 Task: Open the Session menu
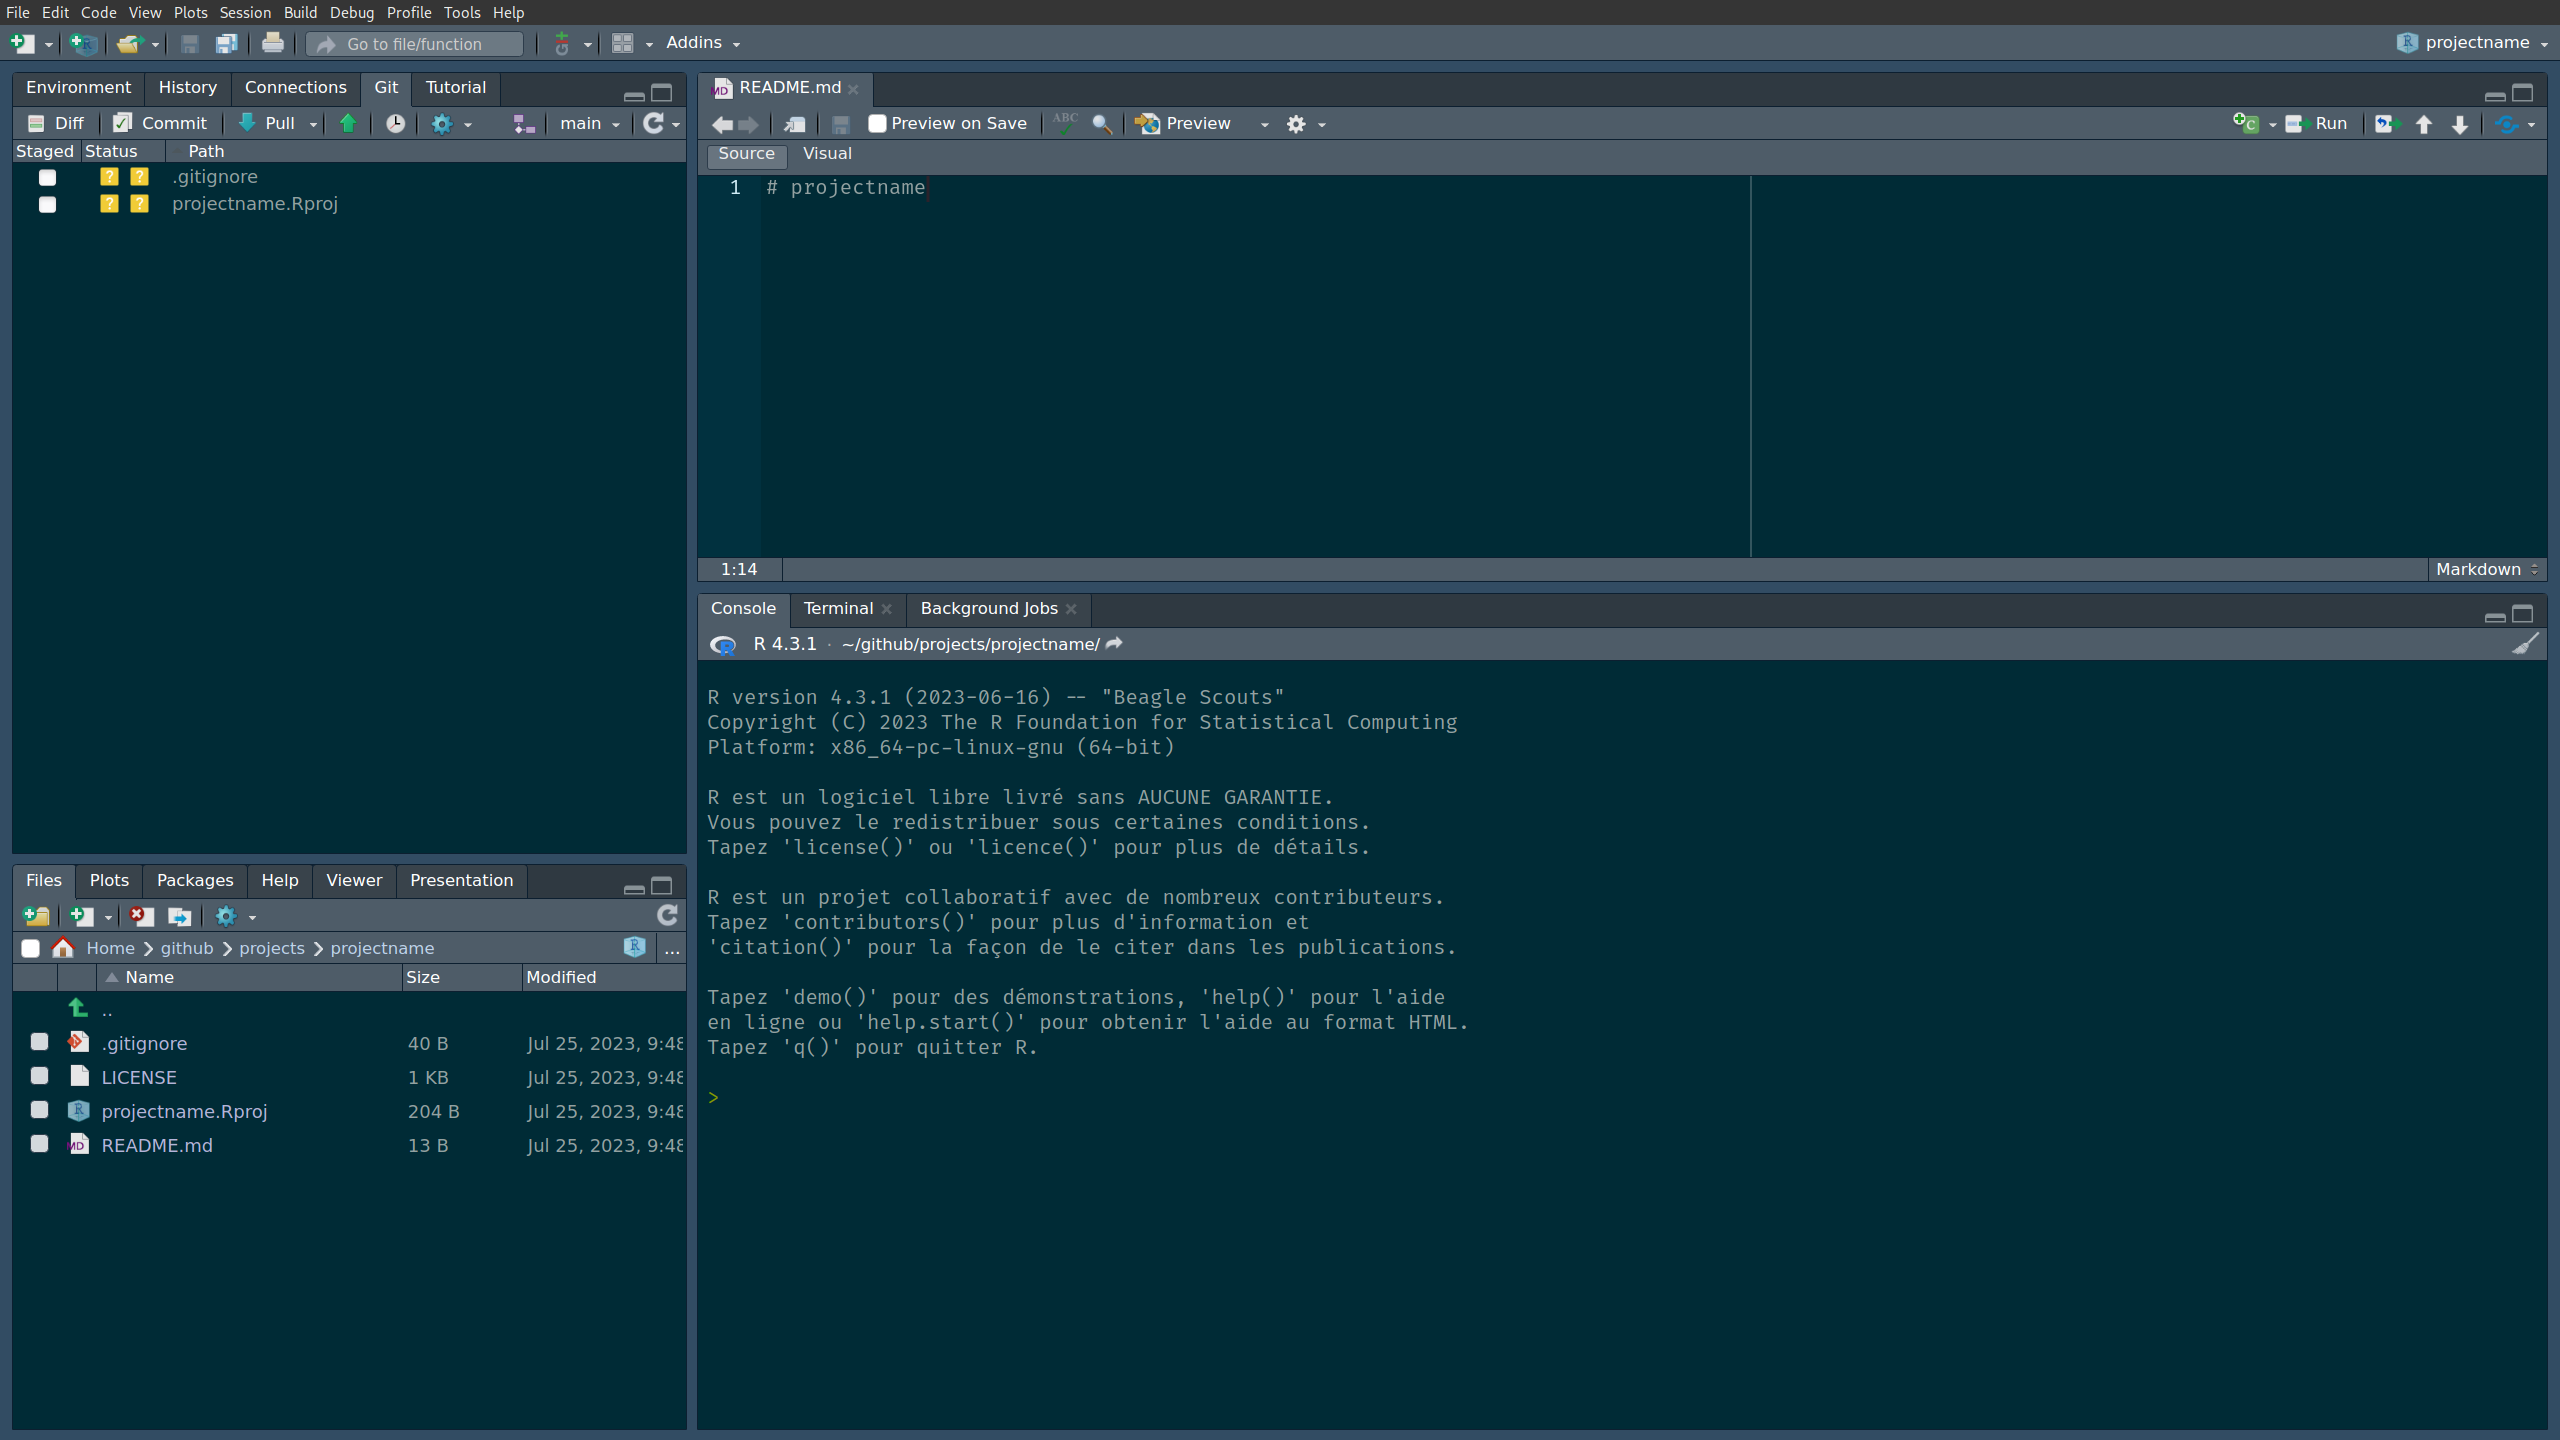245,12
